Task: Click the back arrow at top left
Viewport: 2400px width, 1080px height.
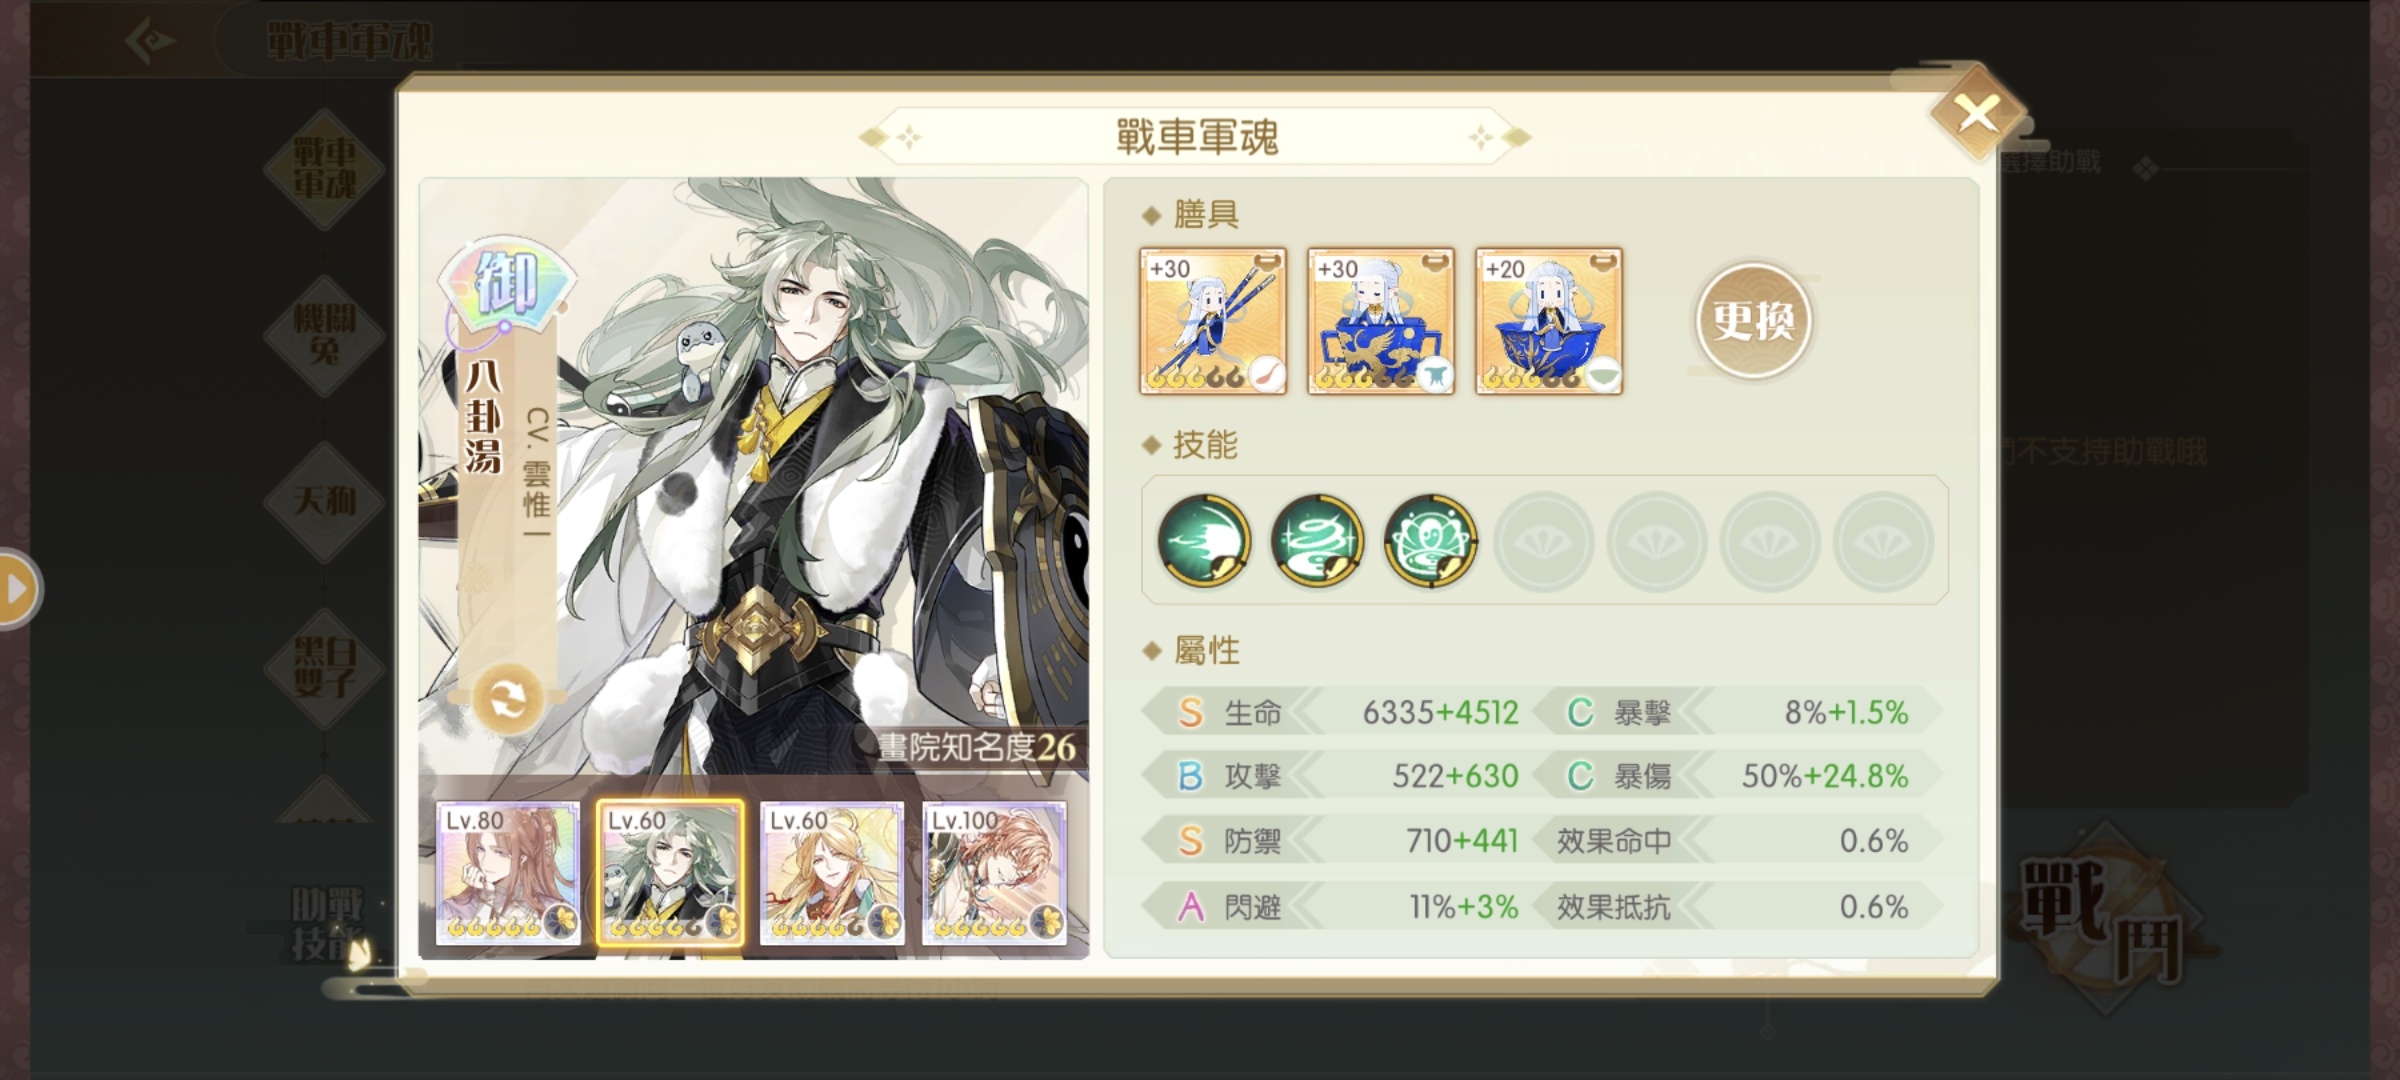Action: tap(151, 41)
